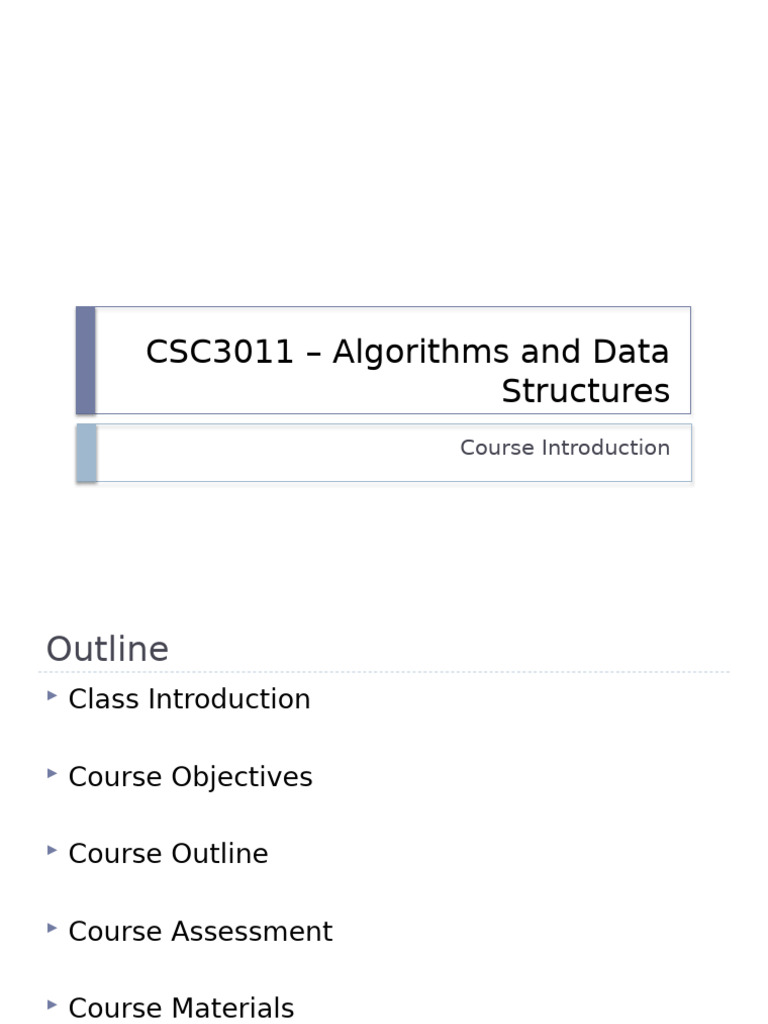Select the Course Assessment bullet text
Image resolution: width=768 pixels, height=1024 pixels.
[x=200, y=931]
